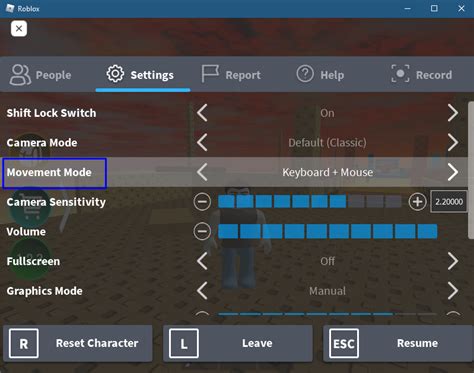The width and height of the screenshot is (474, 373).
Task: Click the Camera Sensitivity slider bar
Action: [310, 202]
